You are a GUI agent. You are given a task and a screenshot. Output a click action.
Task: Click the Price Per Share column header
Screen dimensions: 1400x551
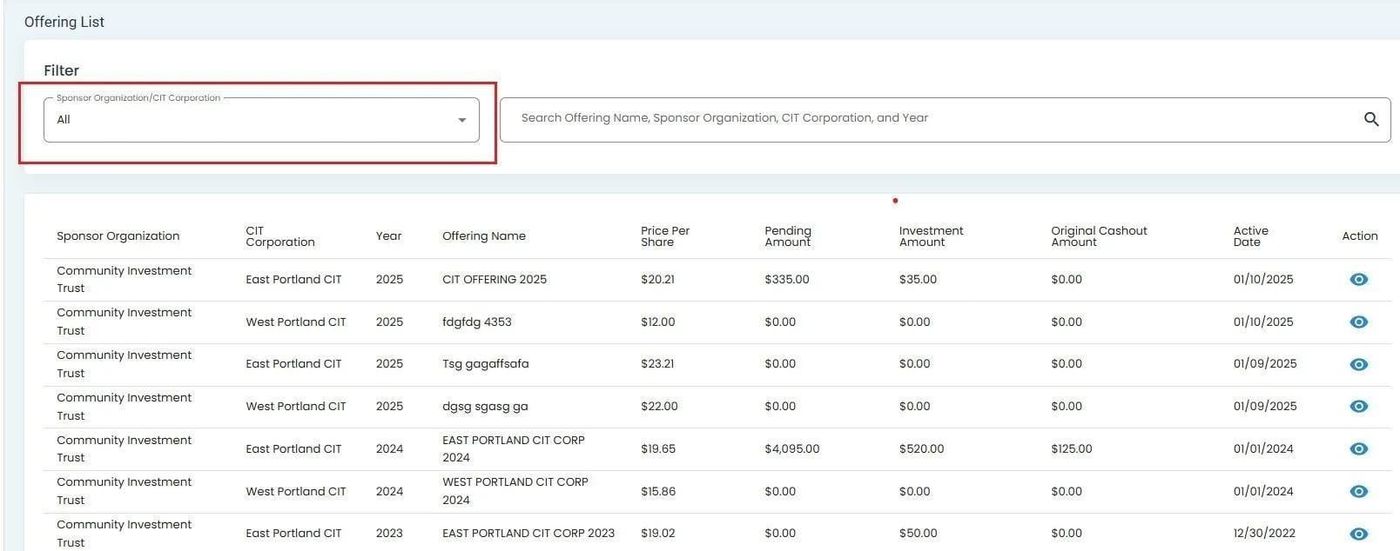[665, 237]
